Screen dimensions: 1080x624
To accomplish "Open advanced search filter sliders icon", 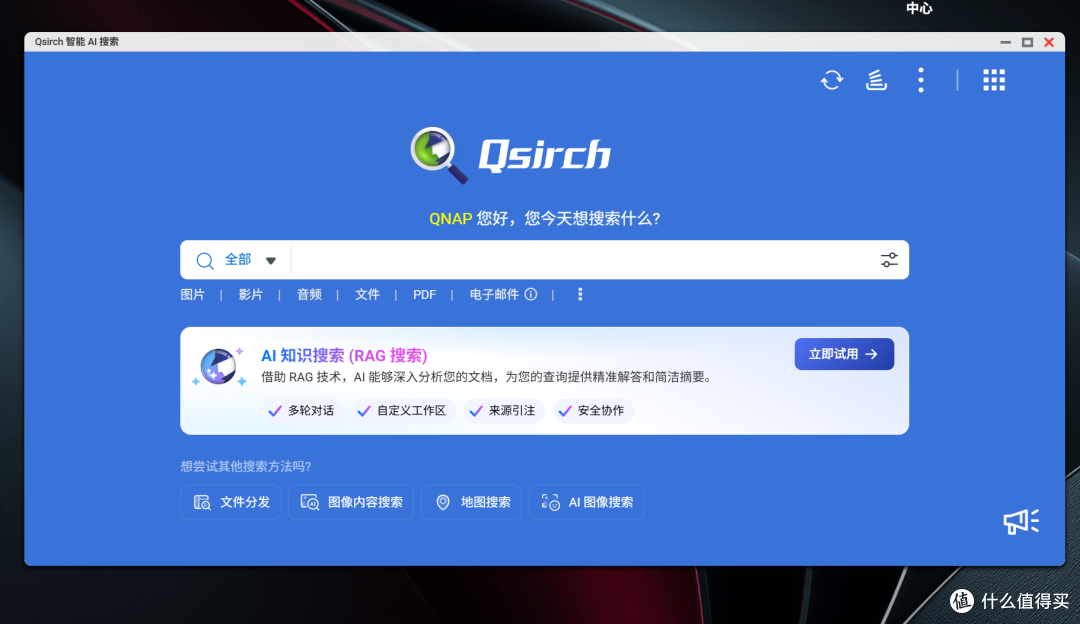I will coord(889,260).
